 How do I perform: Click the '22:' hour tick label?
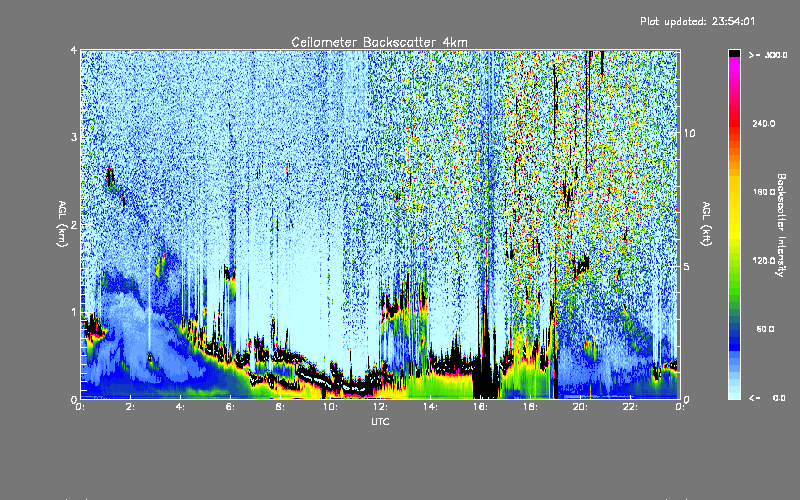click(x=630, y=407)
